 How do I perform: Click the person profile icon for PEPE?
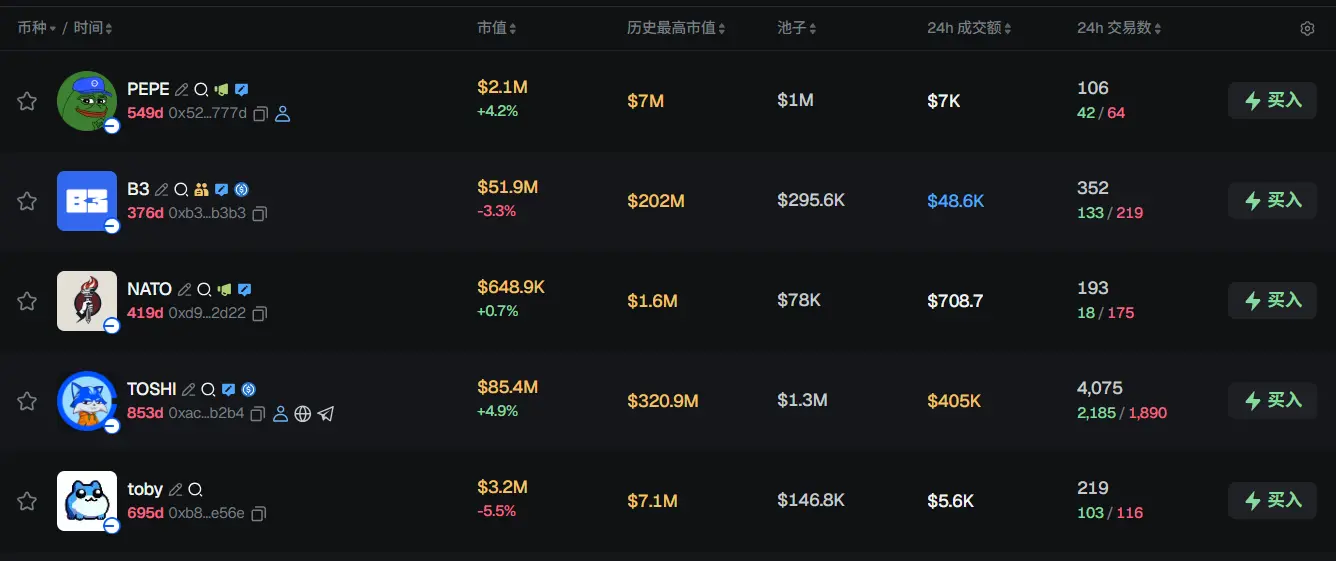(x=282, y=114)
